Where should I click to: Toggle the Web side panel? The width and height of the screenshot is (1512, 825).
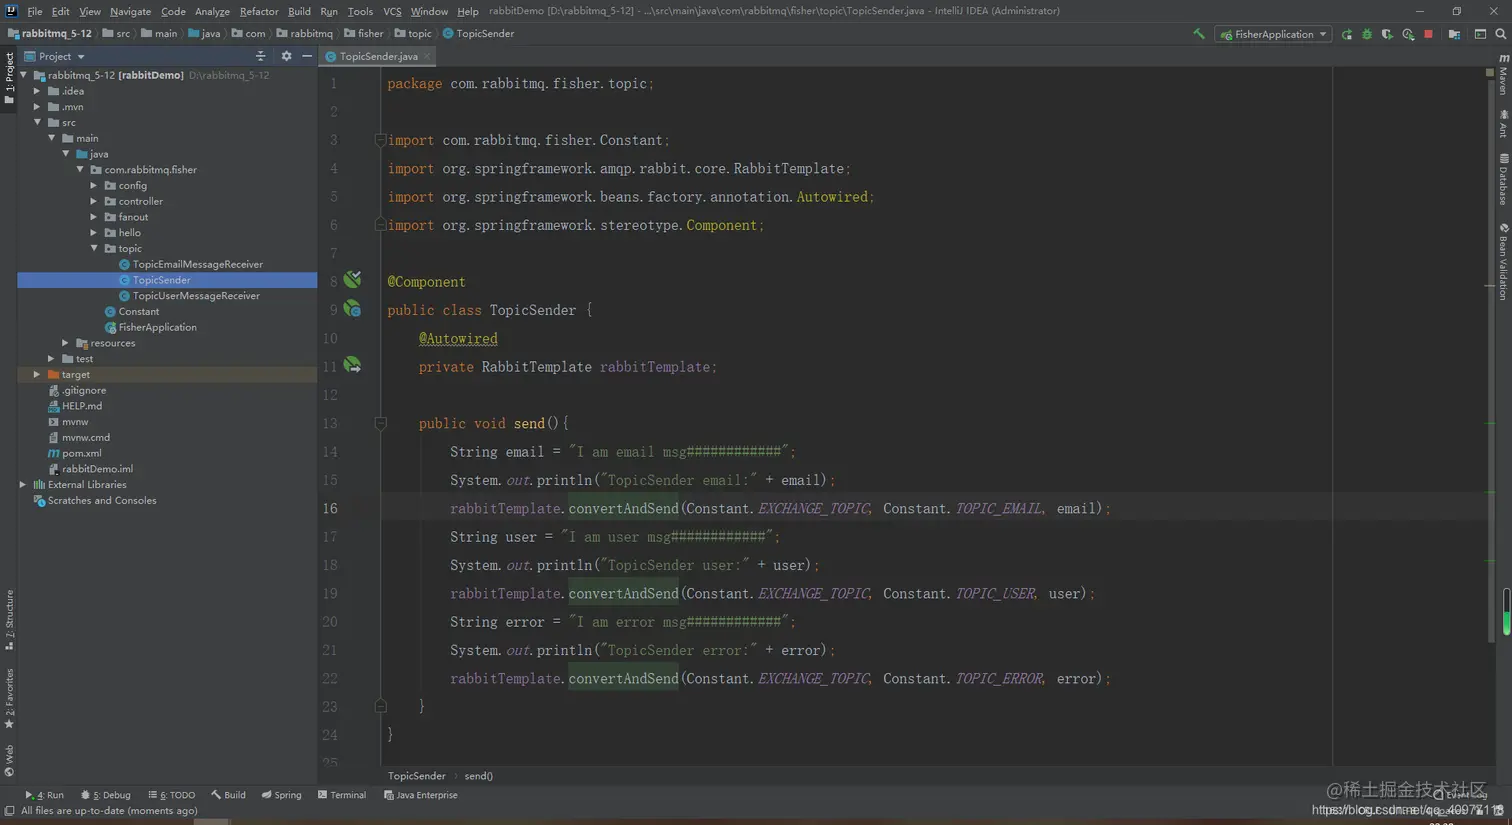coord(9,760)
